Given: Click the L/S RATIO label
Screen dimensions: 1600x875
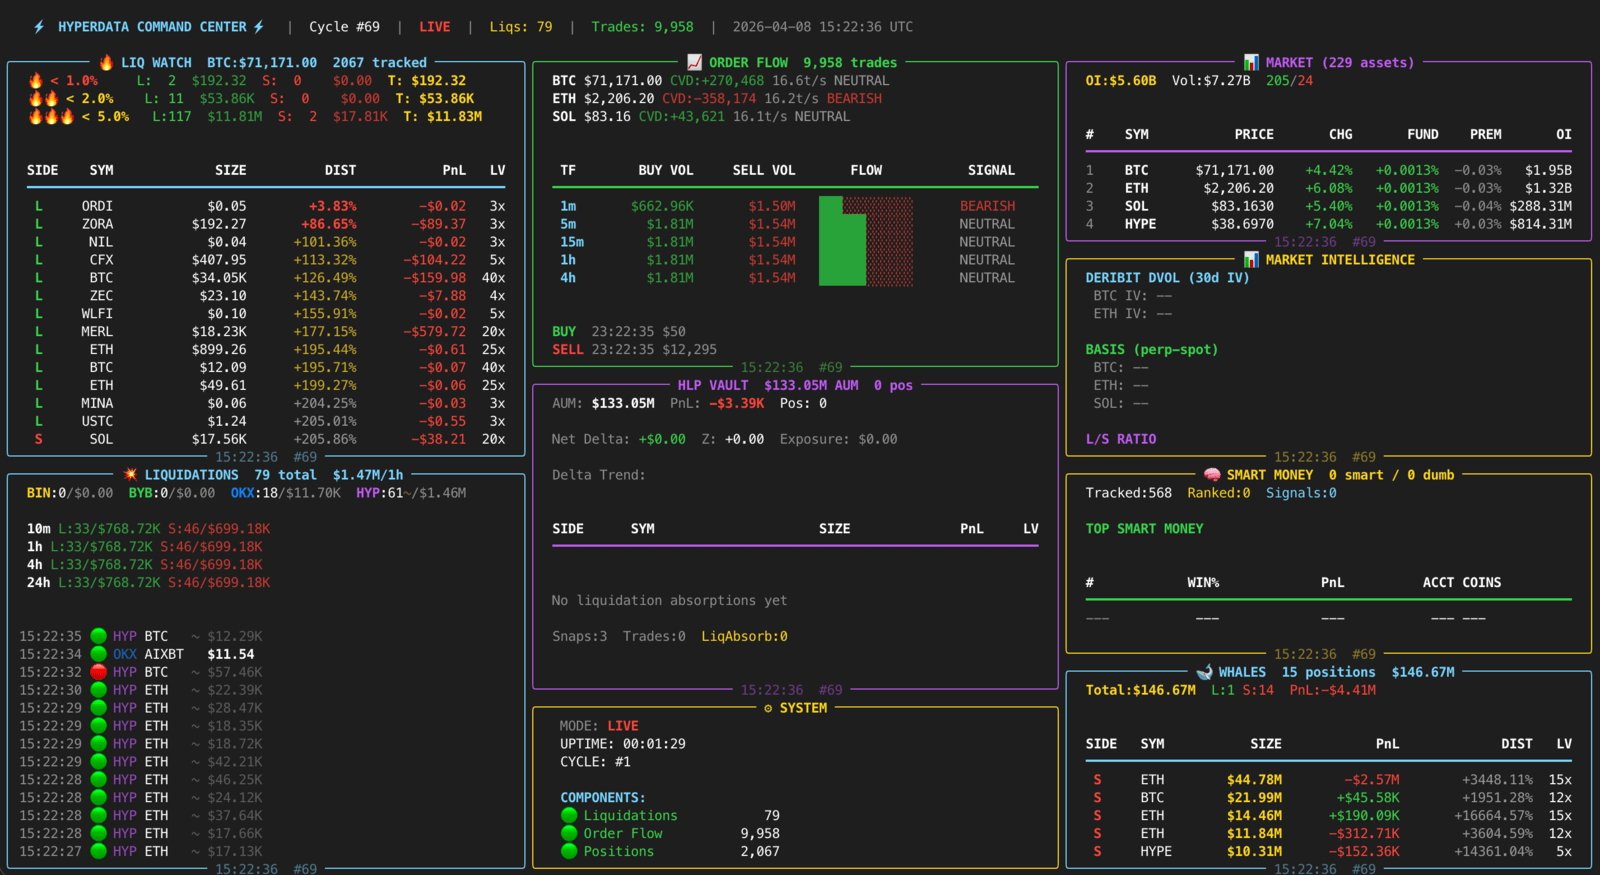Looking at the screenshot, I should coord(1121,439).
